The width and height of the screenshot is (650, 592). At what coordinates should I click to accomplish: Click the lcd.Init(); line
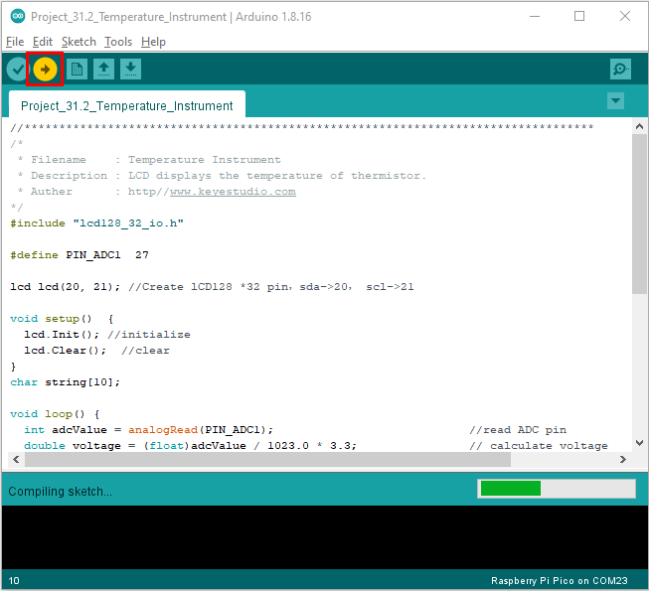pos(107,335)
